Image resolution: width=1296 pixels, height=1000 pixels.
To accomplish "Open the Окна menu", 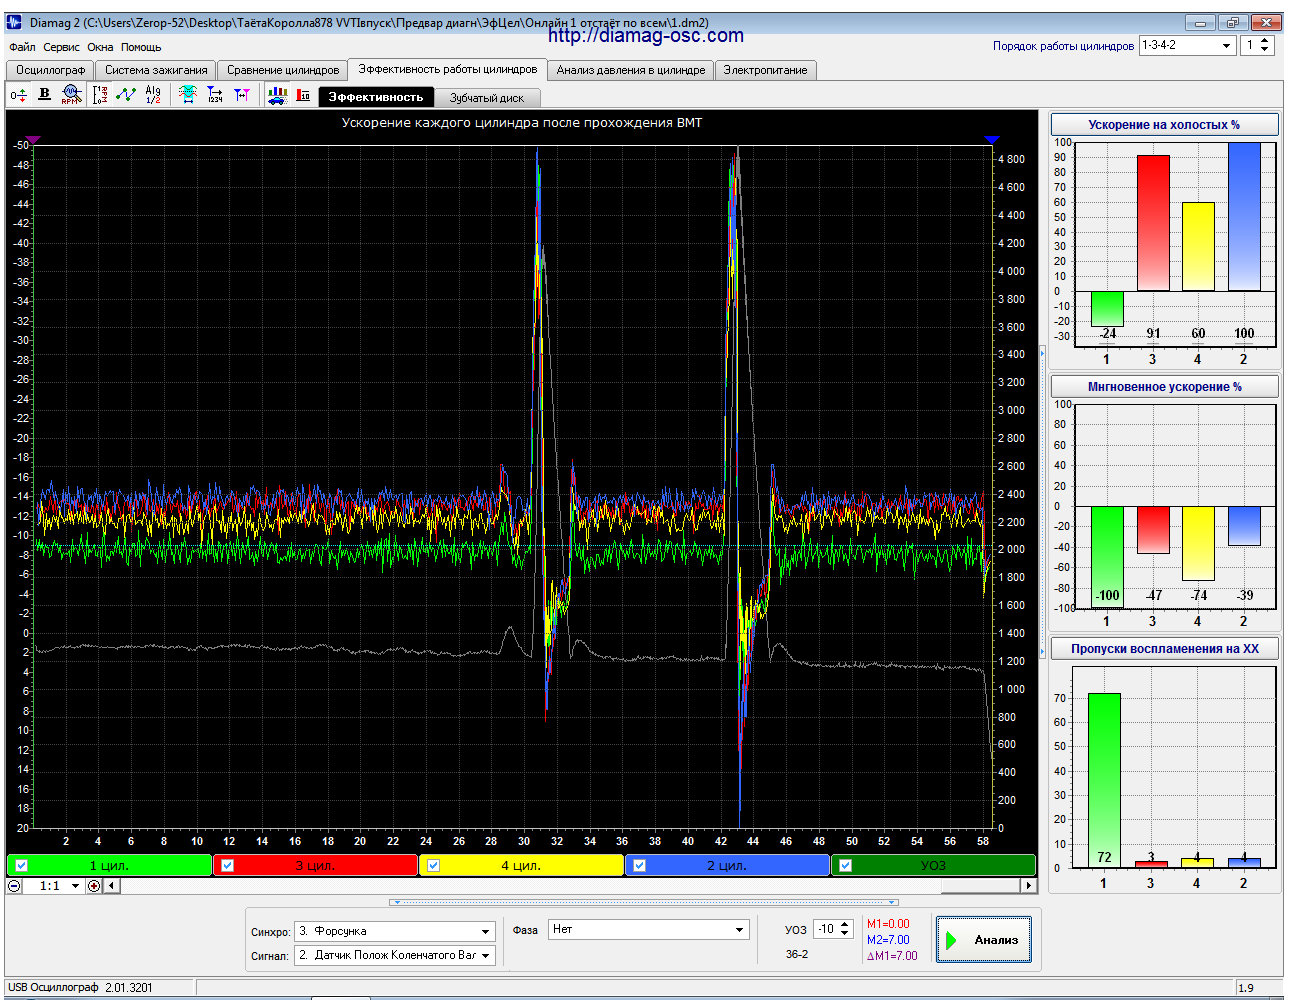I will click(x=100, y=47).
